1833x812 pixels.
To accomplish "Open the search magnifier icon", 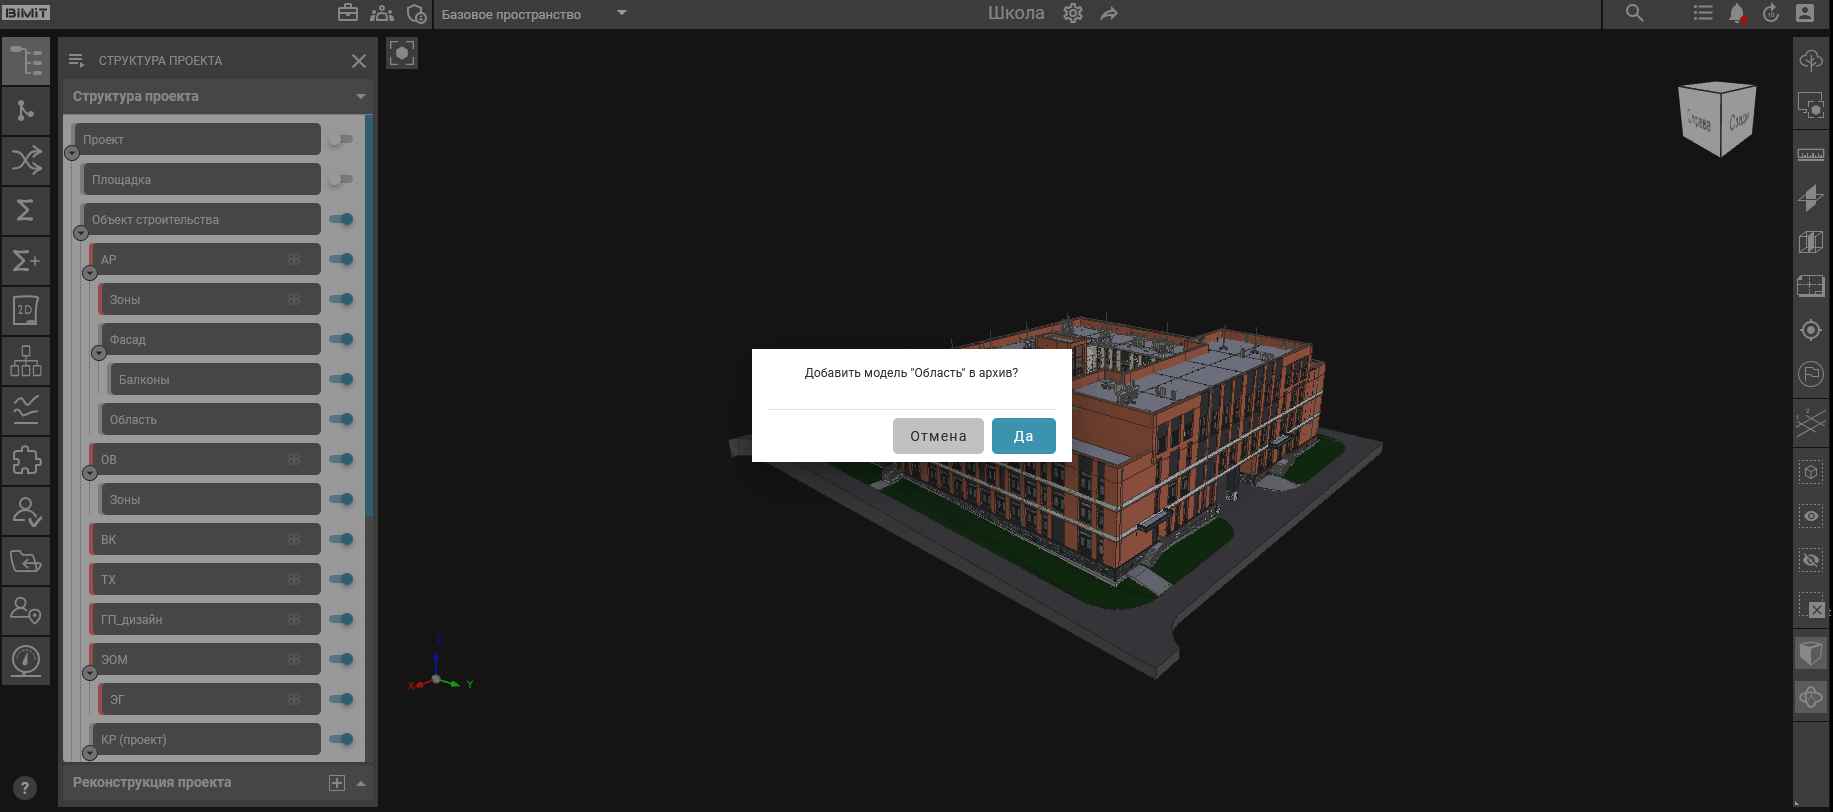I will tap(1634, 14).
